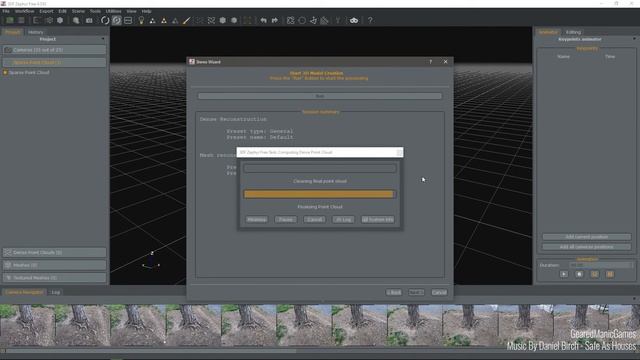This screenshot has height=360, width=640.
Task: Select the light bulb icon in the toolbar
Action: 141,20
